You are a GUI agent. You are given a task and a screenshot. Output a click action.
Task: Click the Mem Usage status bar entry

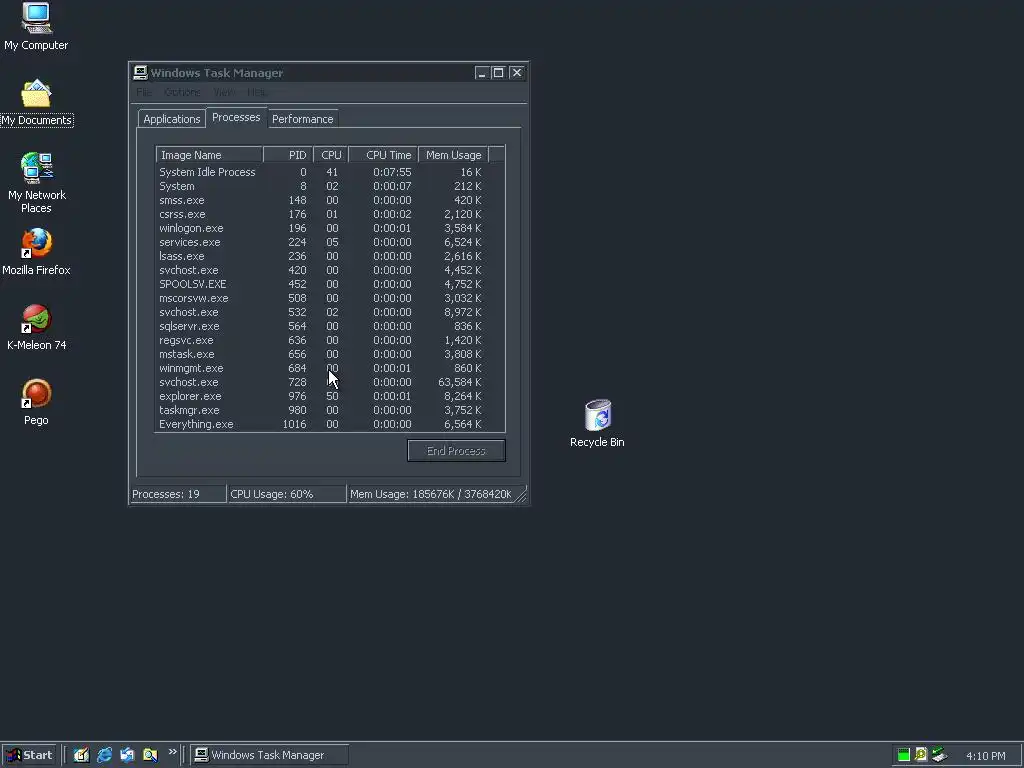coord(431,494)
